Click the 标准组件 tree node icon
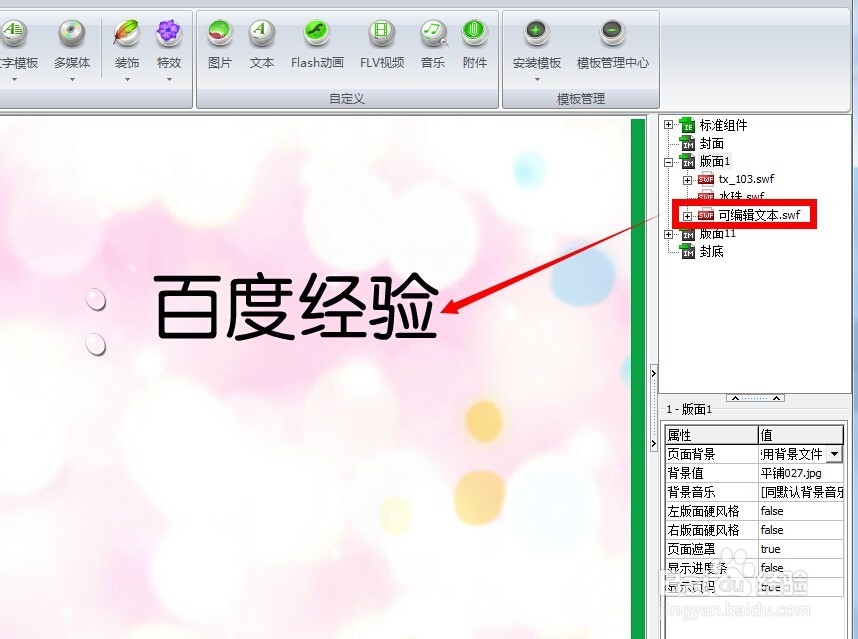 (687, 125)
